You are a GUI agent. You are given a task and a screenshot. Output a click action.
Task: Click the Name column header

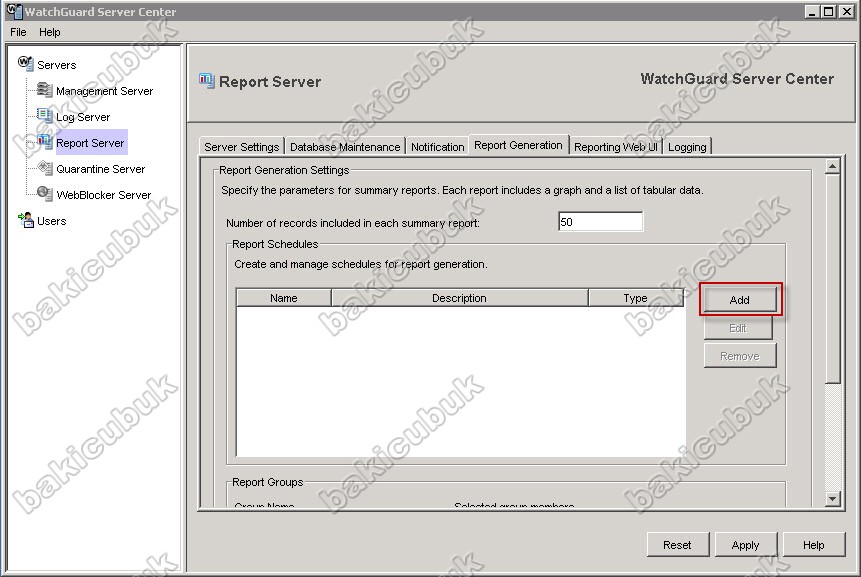(283, 298)
